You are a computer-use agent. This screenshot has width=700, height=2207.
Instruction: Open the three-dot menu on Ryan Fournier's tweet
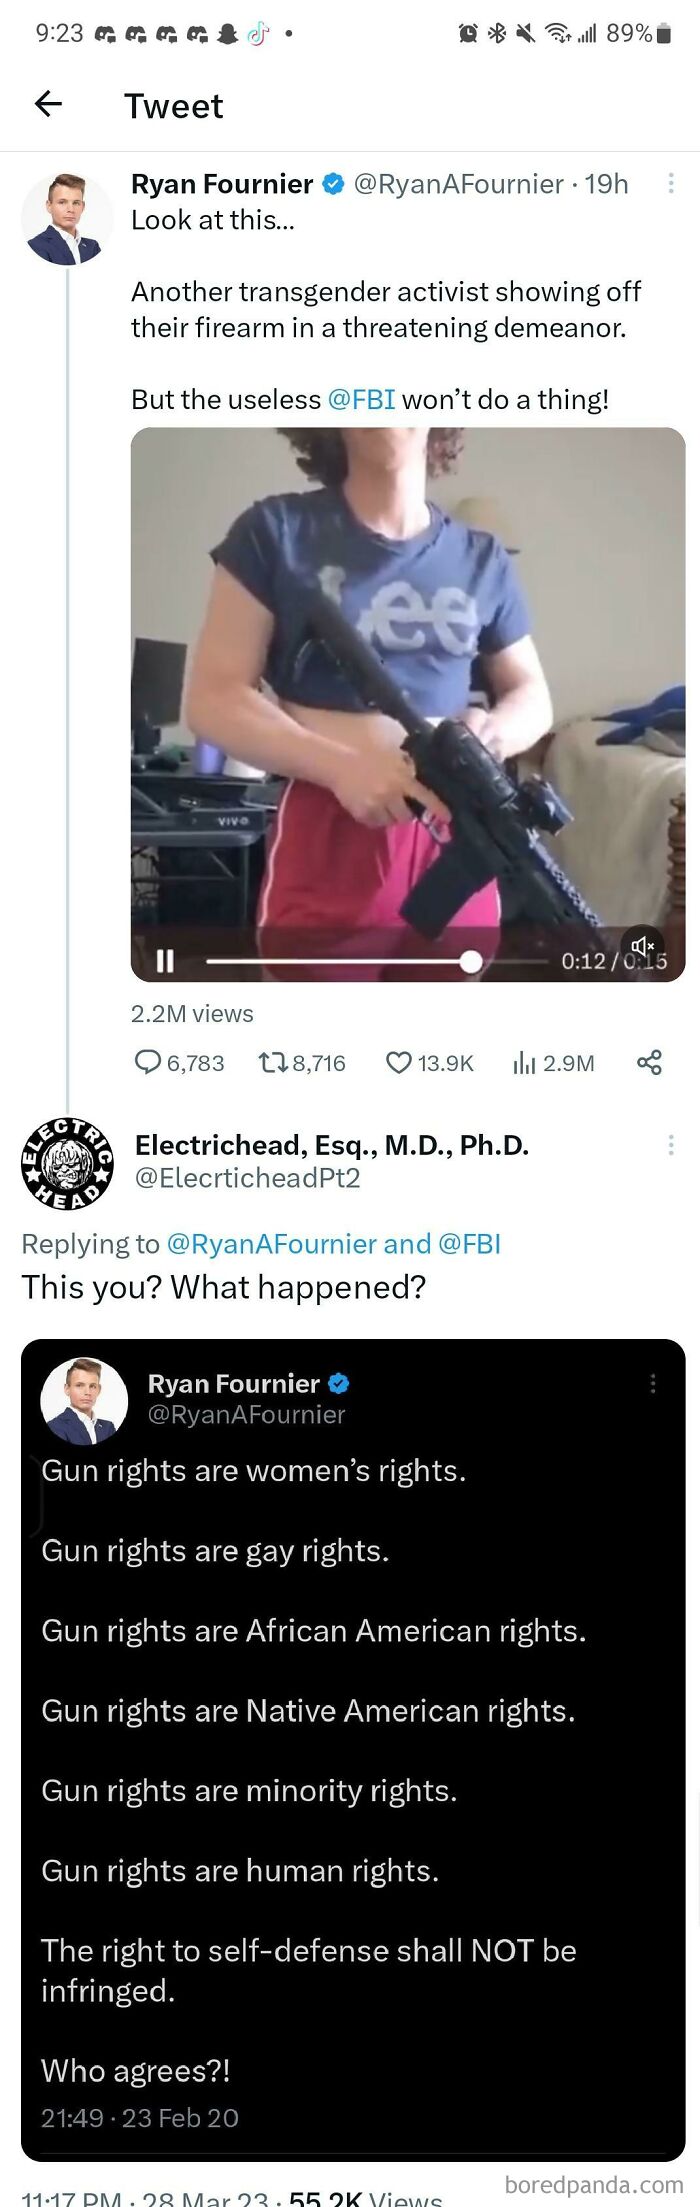[672, 184]
